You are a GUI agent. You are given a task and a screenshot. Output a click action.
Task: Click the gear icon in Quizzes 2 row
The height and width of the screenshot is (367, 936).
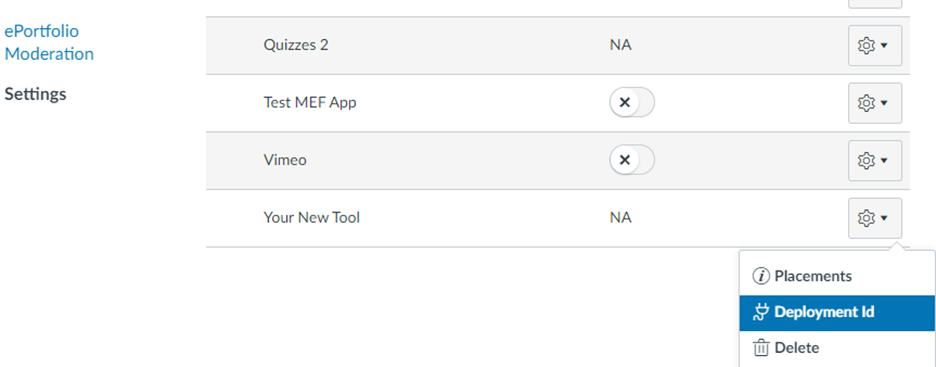[x=866, y=45]
